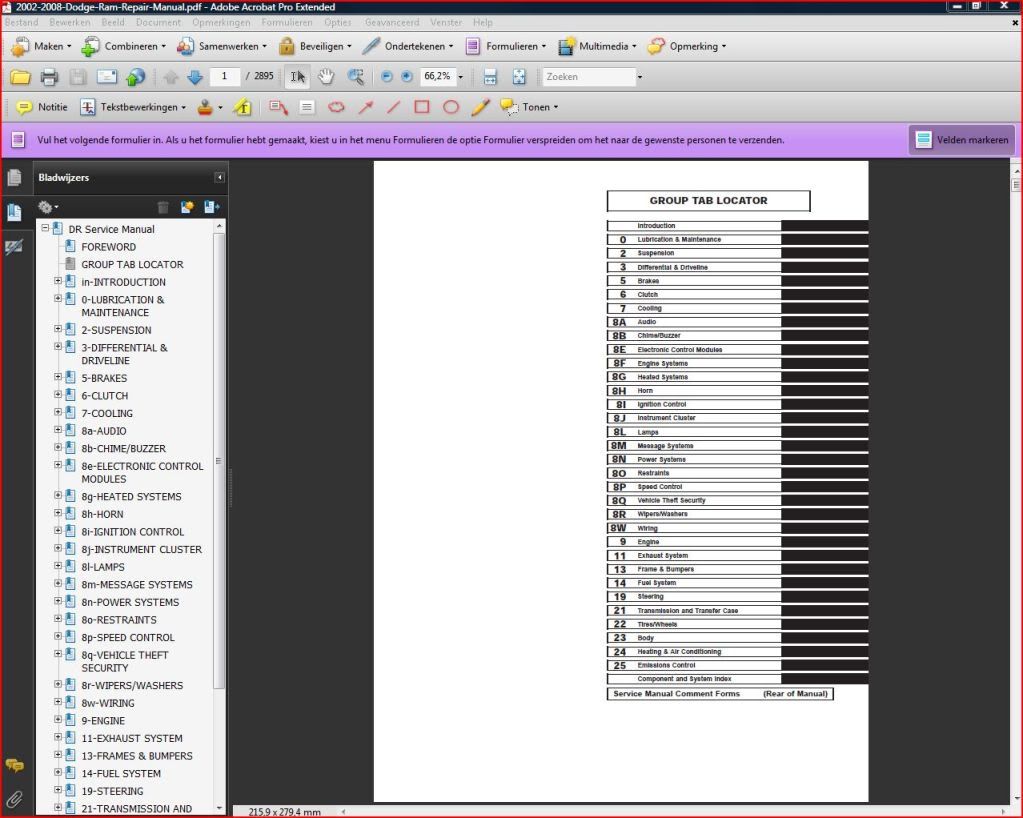Open the FOREWORD bookmark
Image resolution: width=1023 pixels, height=818 pixels.
coord(108,247)
